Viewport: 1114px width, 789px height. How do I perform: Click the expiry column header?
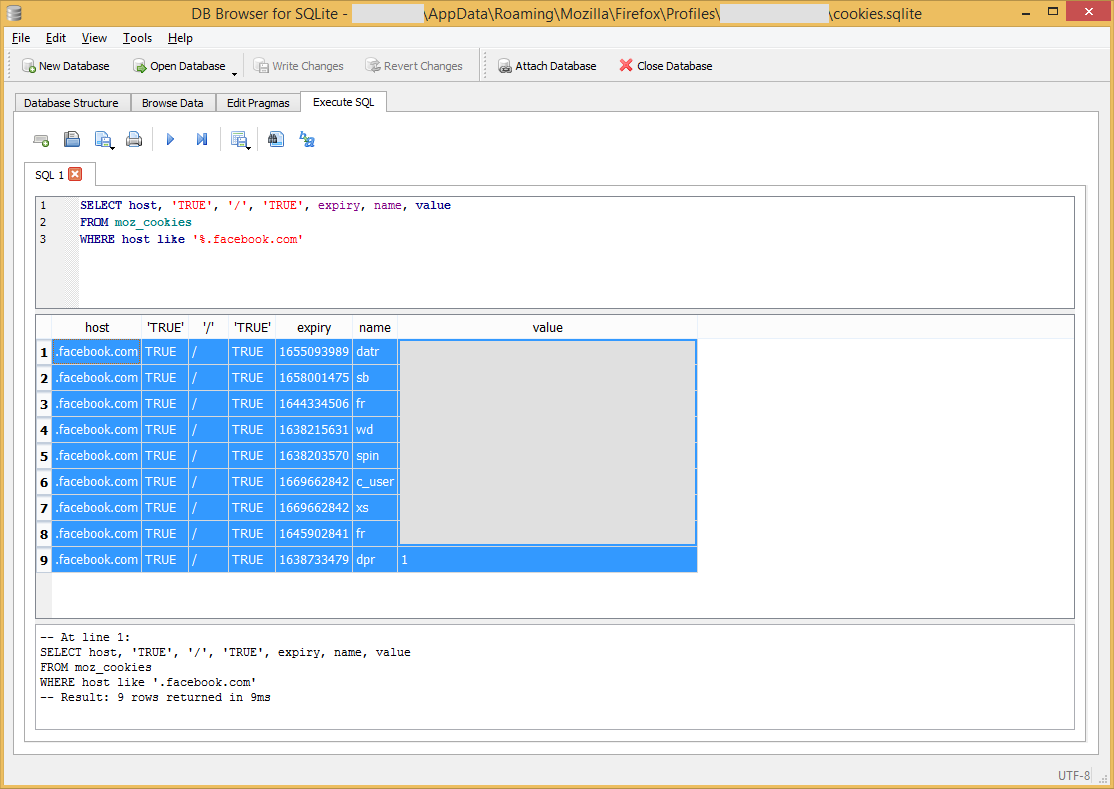pos(314,327)
